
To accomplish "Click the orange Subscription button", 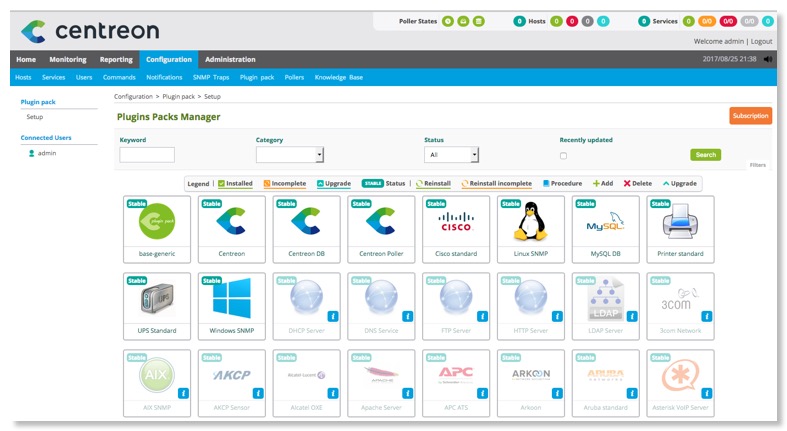I will click(x=750, y=116).
